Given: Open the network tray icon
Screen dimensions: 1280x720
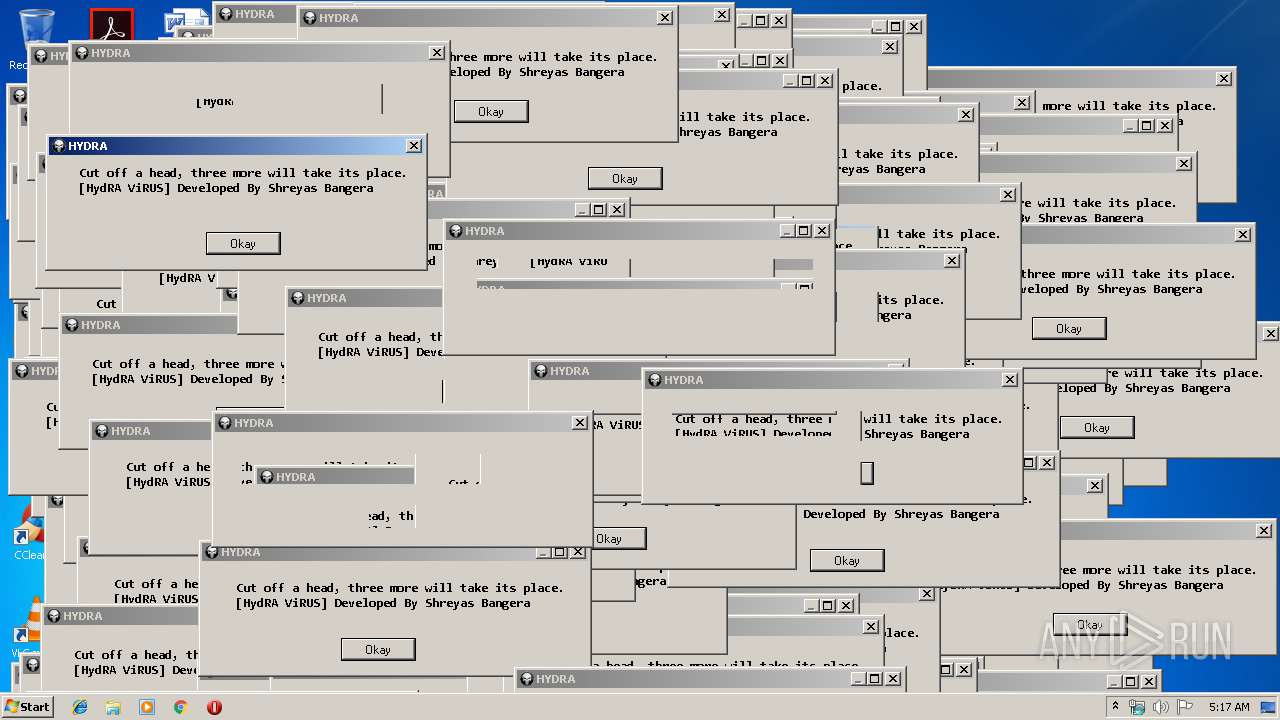Looking at the screenshot, I should coord(1137,707).
